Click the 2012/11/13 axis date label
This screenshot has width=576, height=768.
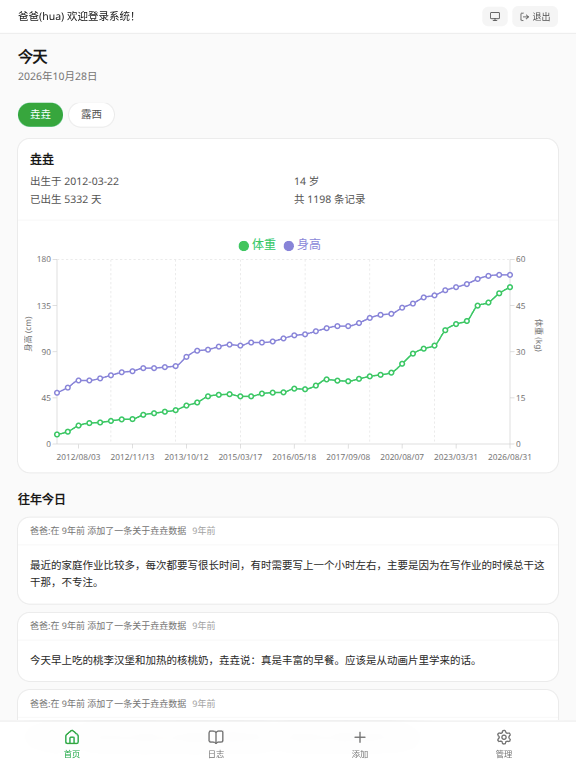(x=132, y=457)
